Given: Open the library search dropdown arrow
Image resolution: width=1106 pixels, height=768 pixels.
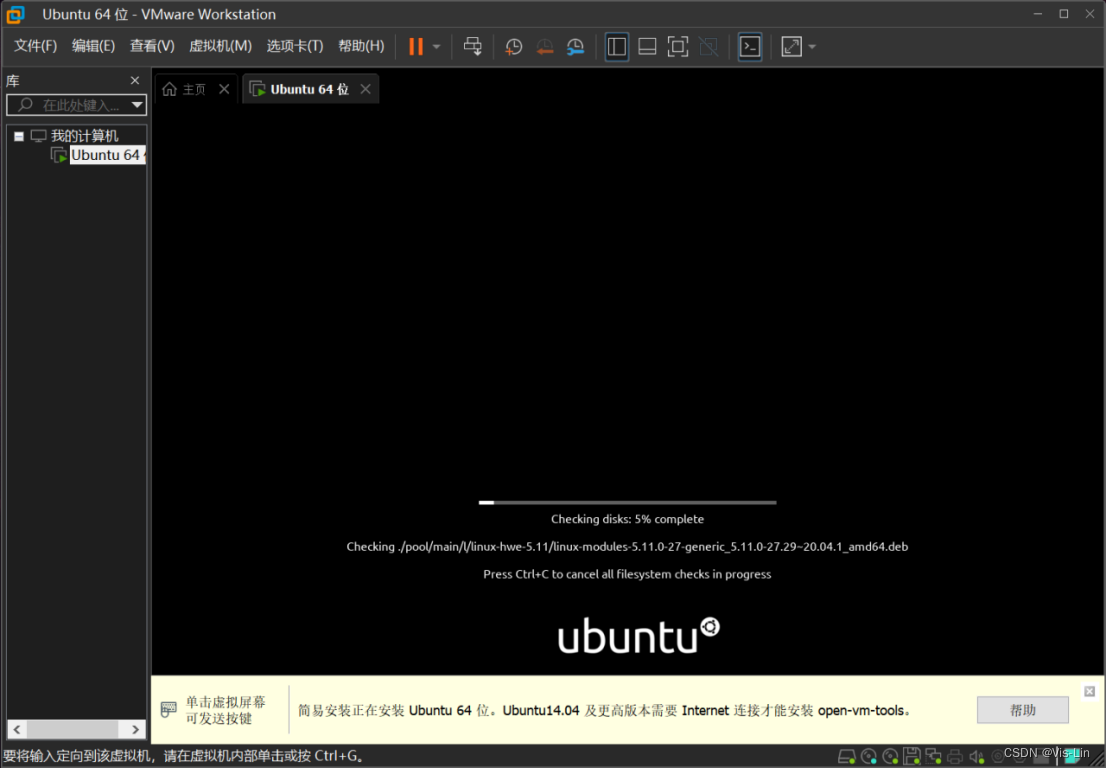Looking at the screenshot, I should coord(138,105).
